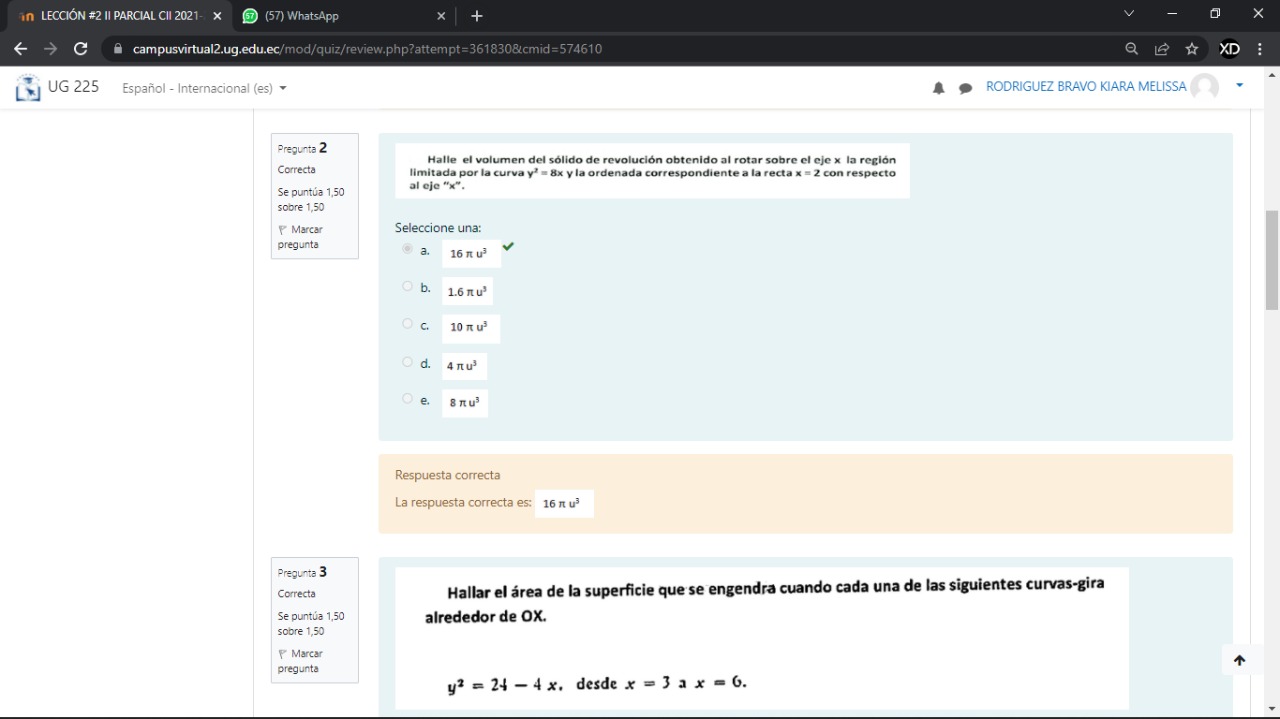
Task: Click the address bar URL
Action: [367, 48]
